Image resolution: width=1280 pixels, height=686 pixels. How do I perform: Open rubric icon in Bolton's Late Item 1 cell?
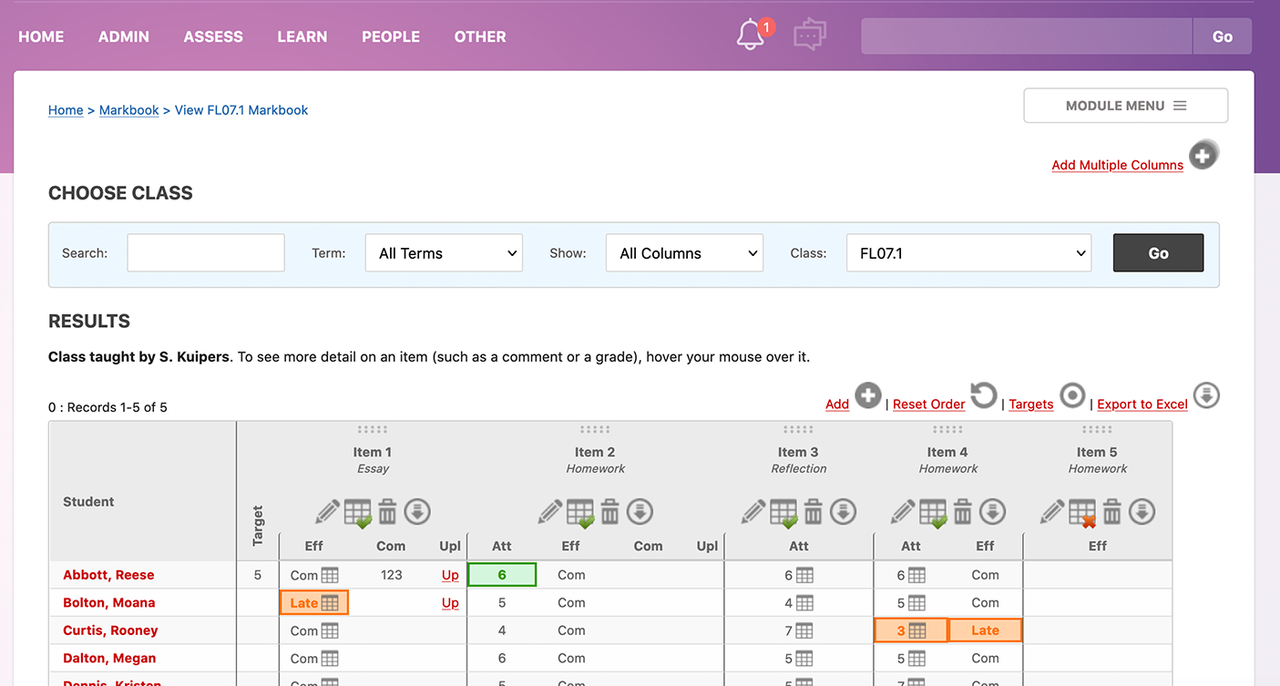[330, 603]
